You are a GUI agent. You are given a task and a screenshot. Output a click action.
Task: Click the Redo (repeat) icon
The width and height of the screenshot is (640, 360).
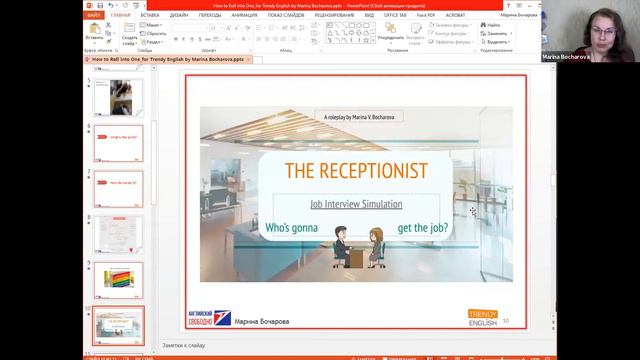point(125,6)
